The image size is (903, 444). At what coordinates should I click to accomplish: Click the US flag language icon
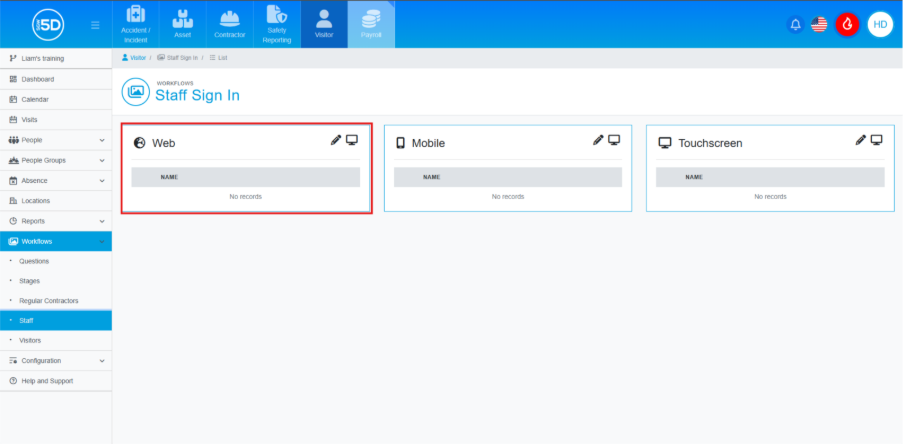coord(820,24)
